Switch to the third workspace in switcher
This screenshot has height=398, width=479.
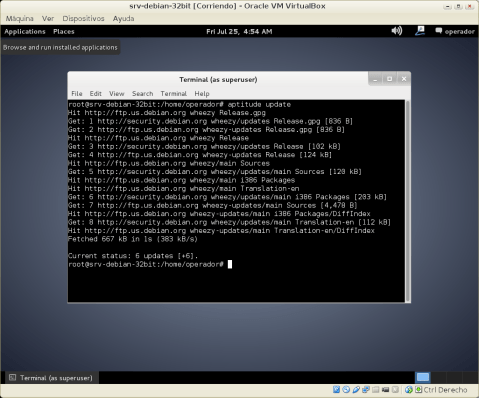[x=455, y=377]
